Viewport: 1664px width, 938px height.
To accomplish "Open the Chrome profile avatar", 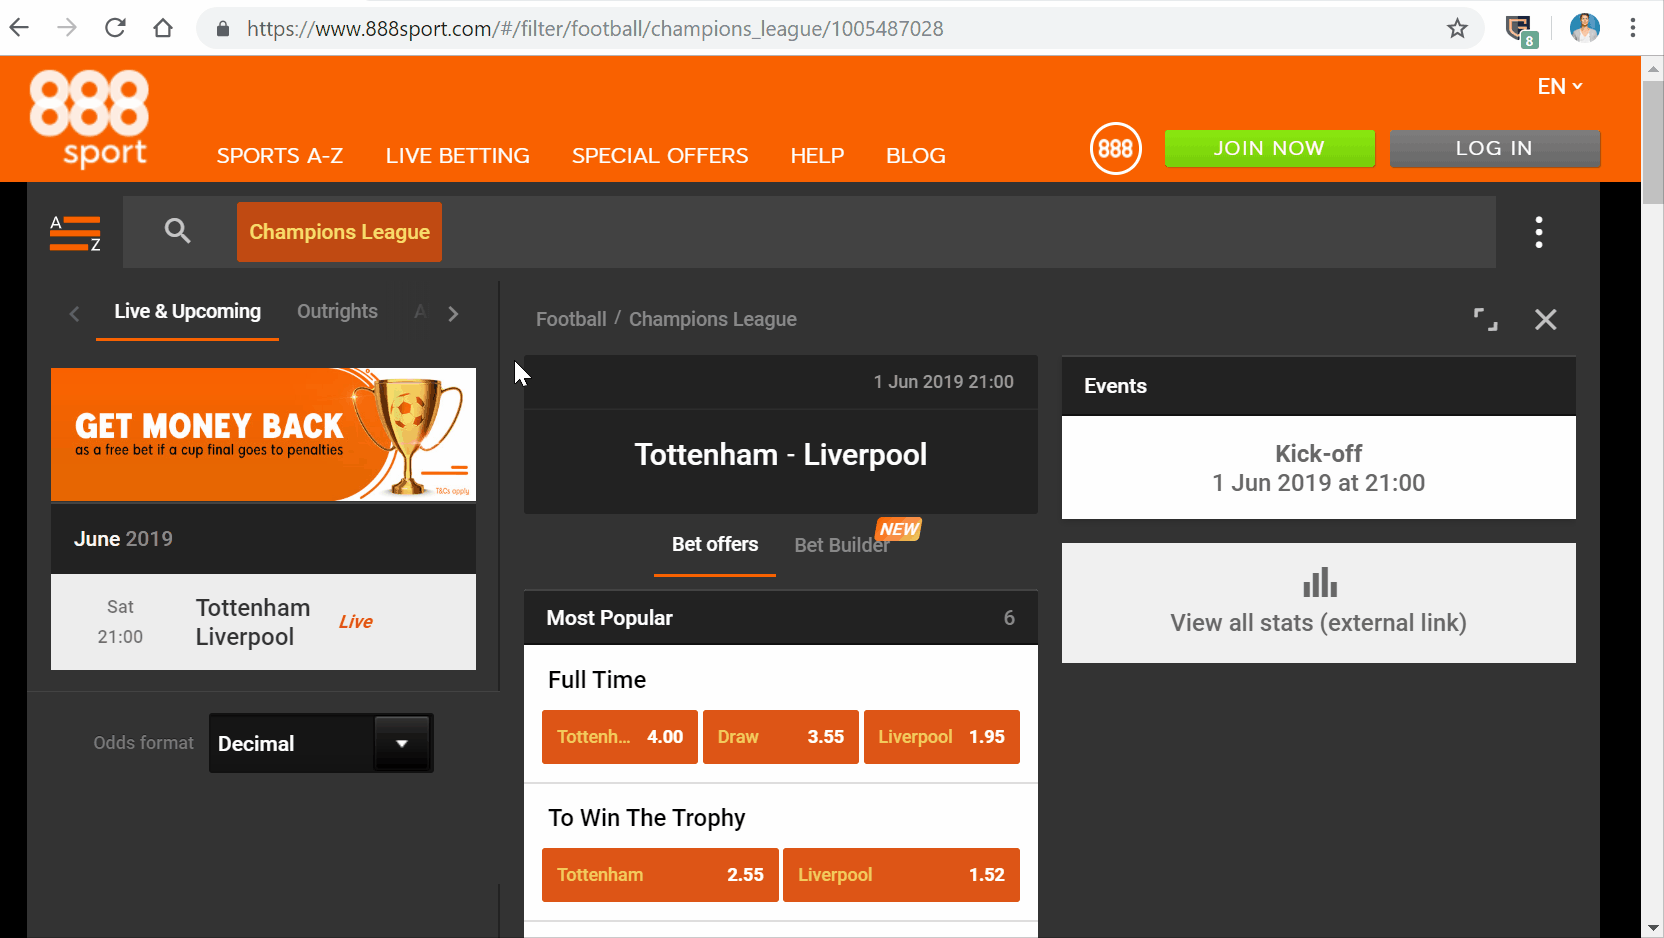I will 1584,28.
